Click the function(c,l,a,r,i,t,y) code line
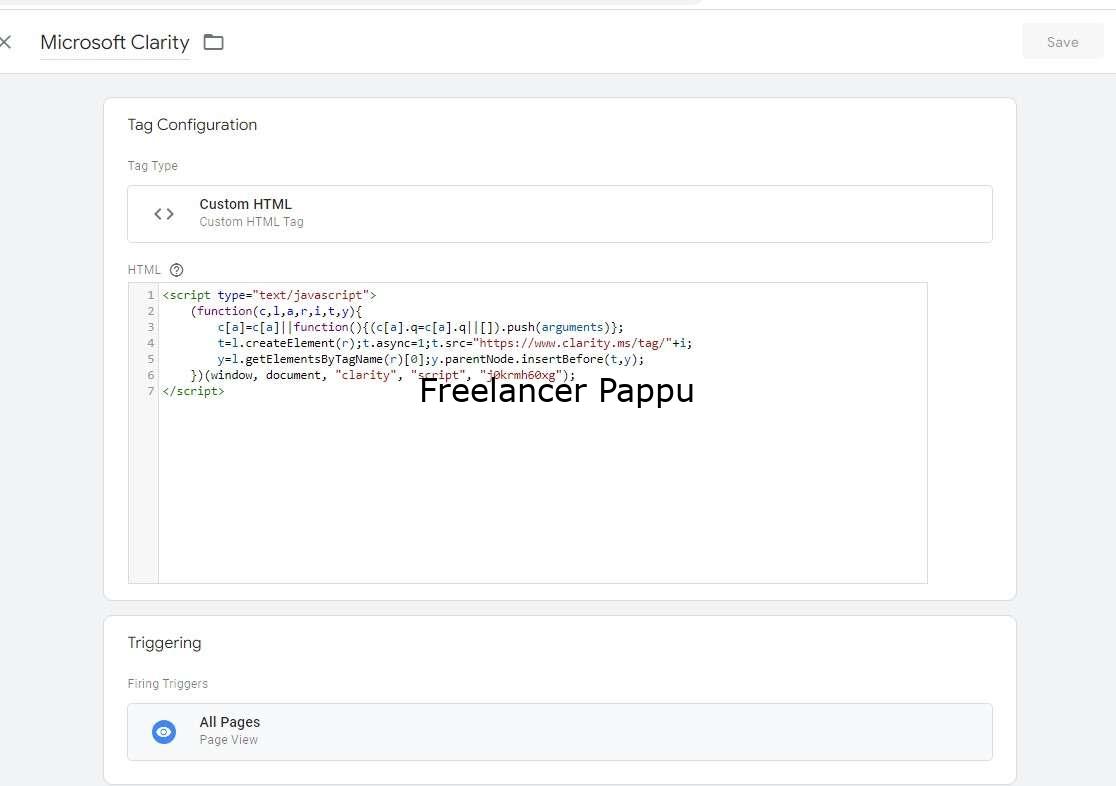The width and height of the screenshot is (1116, 786). pos(276,311)
